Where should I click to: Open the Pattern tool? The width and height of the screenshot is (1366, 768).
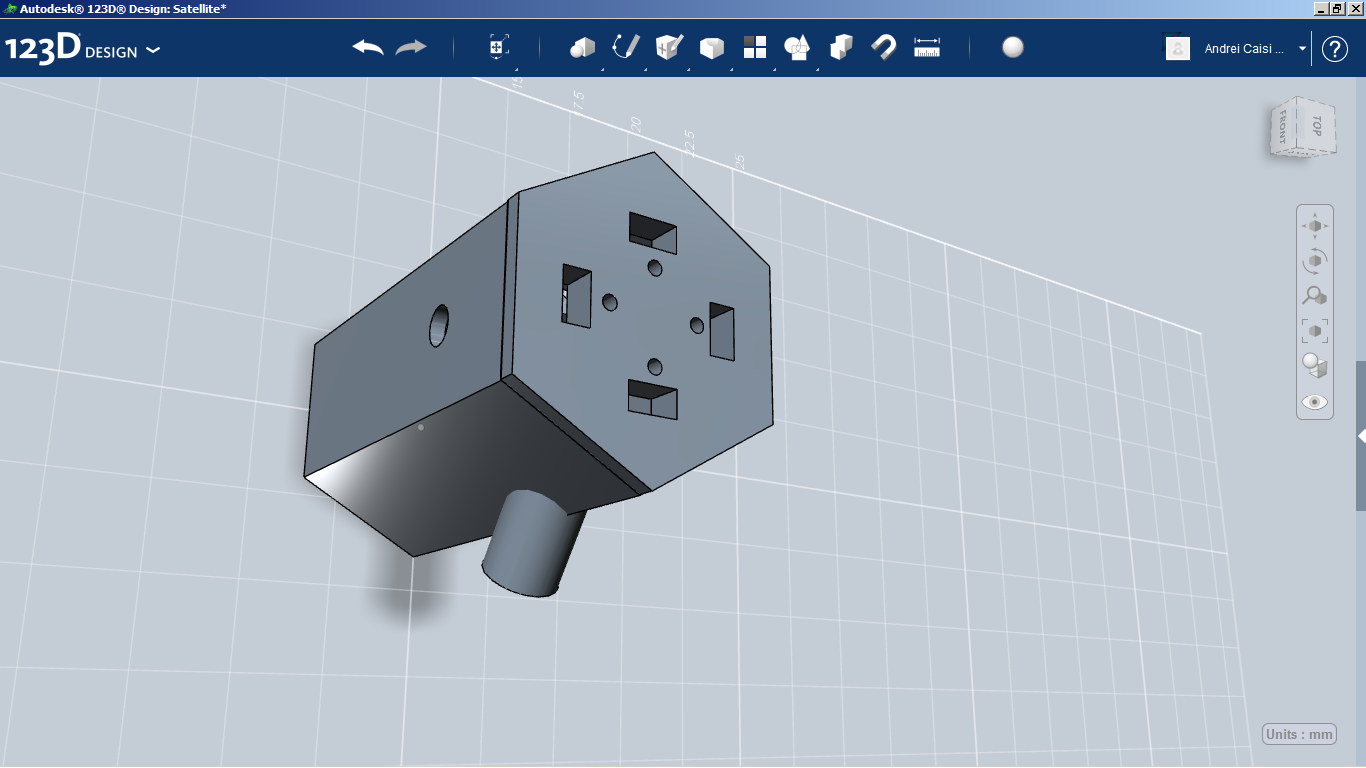click(755, 47)
